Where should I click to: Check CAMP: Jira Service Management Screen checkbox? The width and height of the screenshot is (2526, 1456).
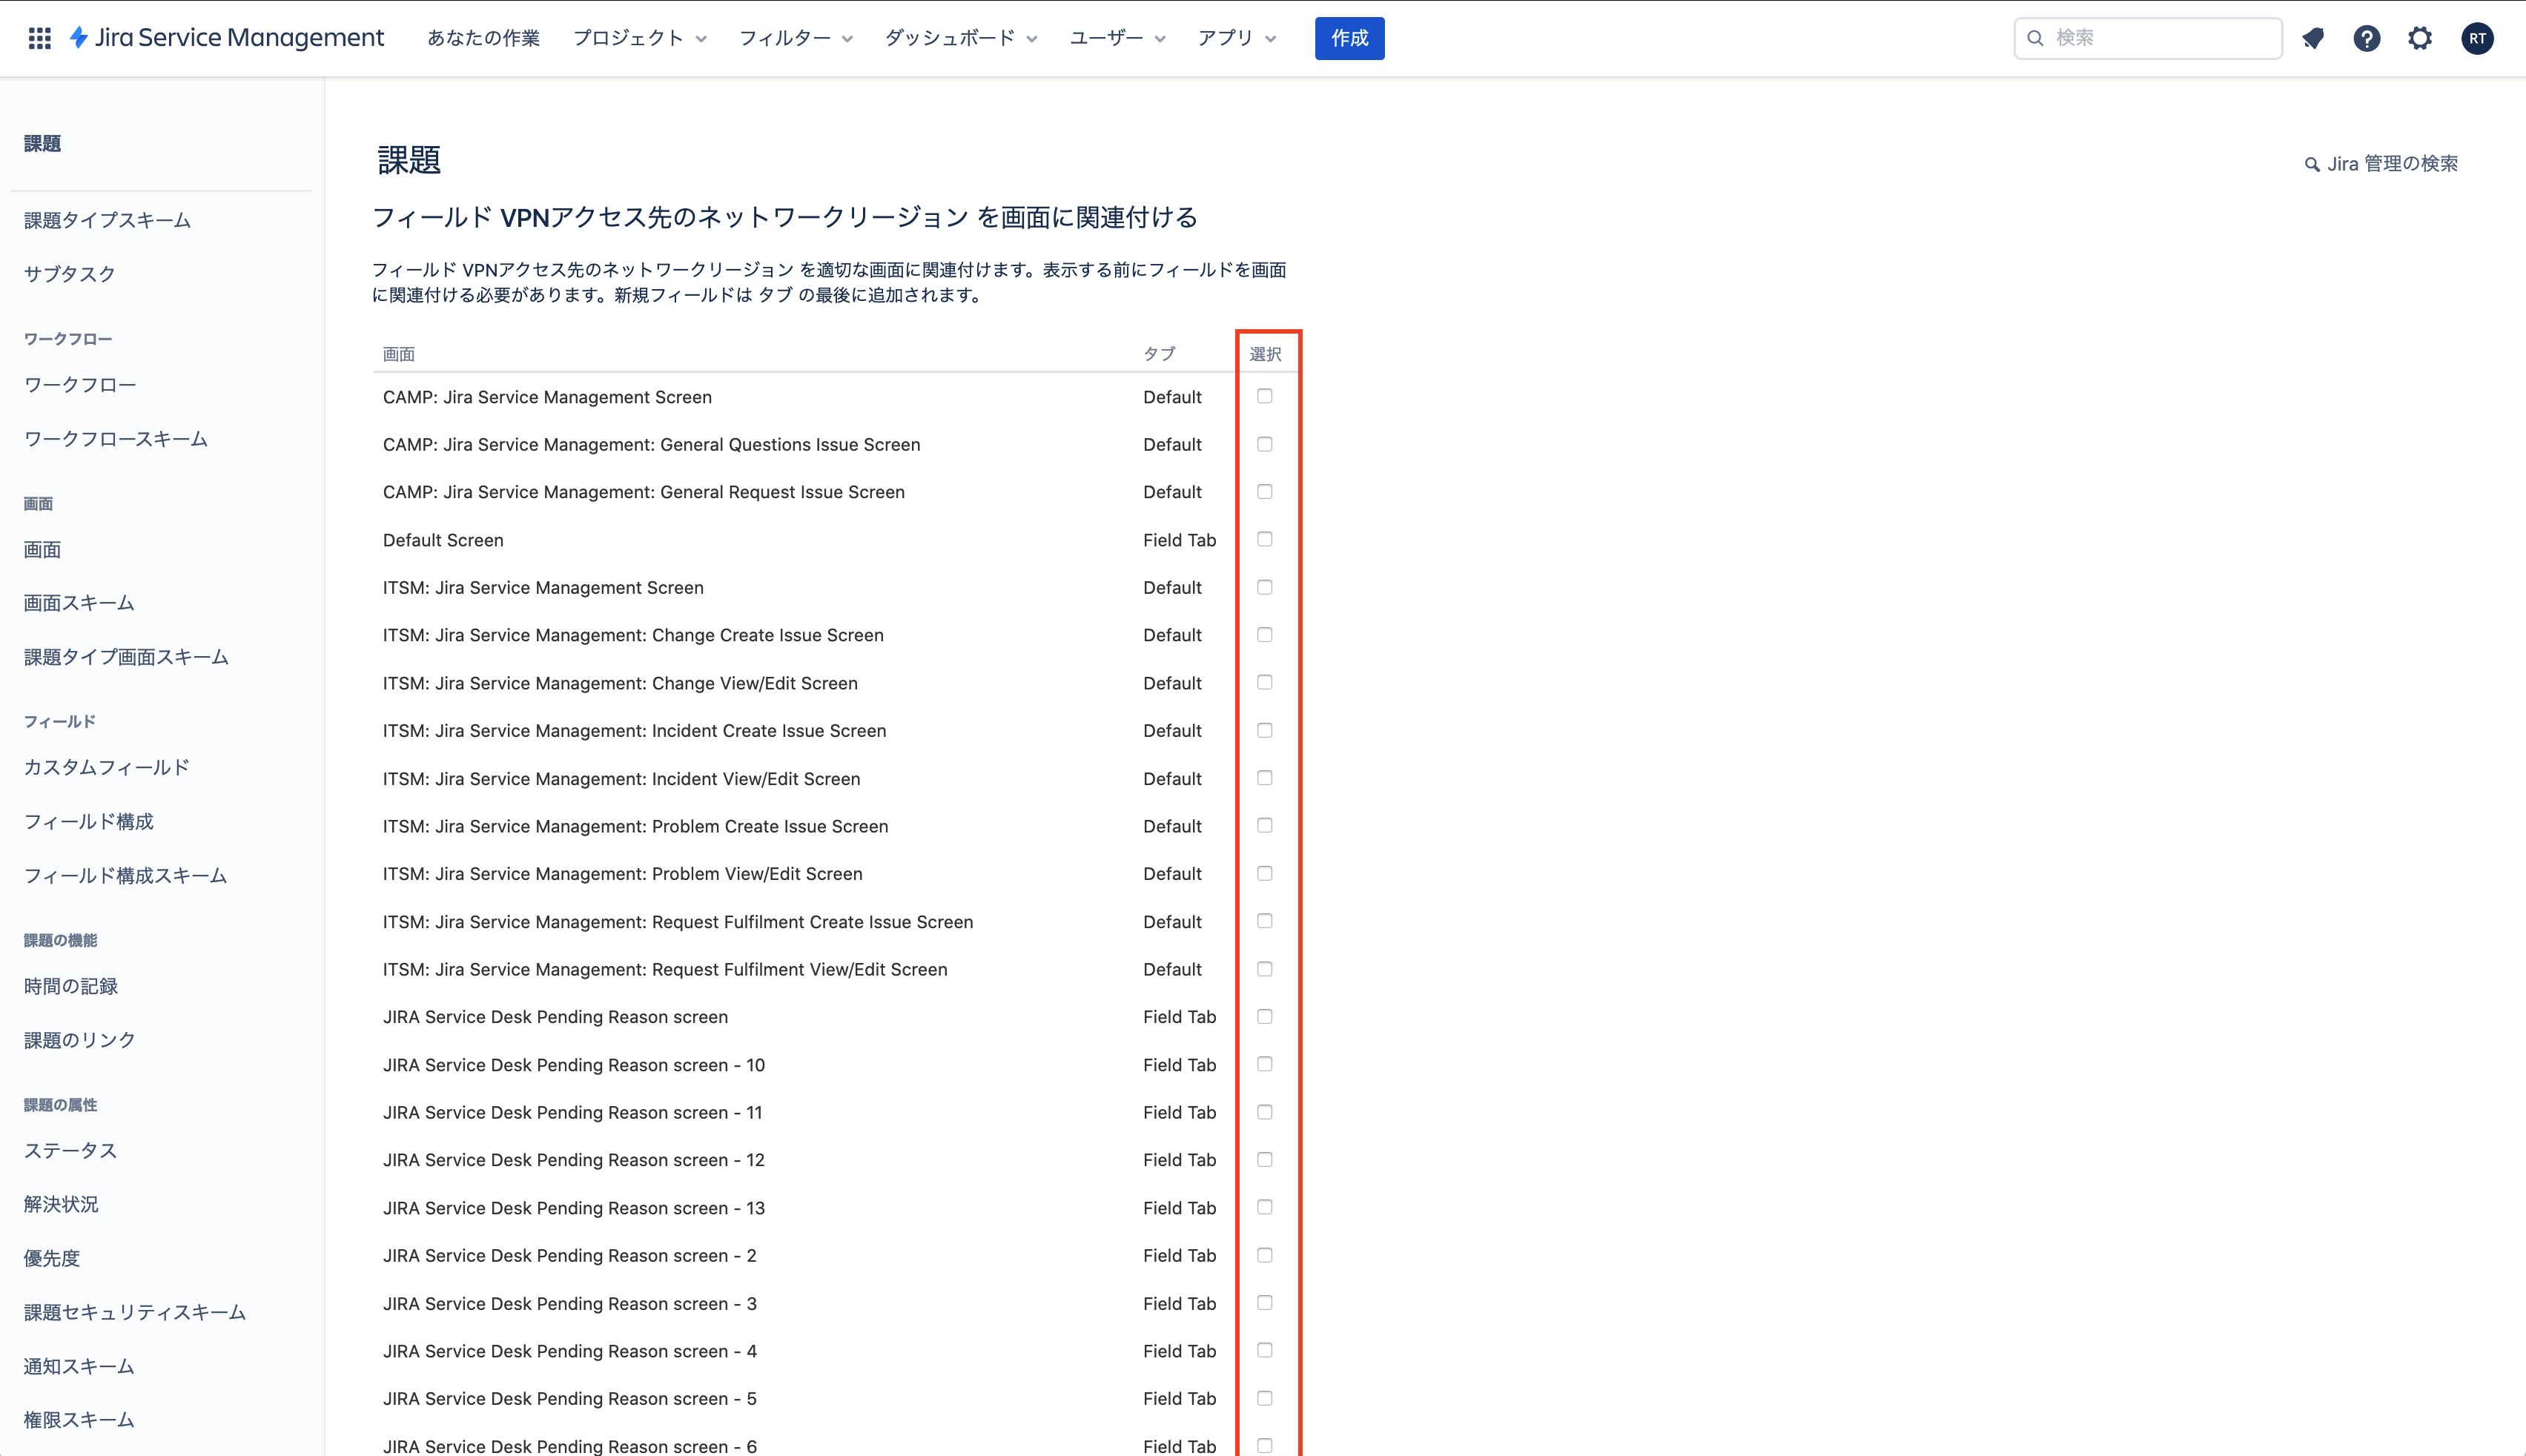pyautogui.click(x=1265, y=396)
